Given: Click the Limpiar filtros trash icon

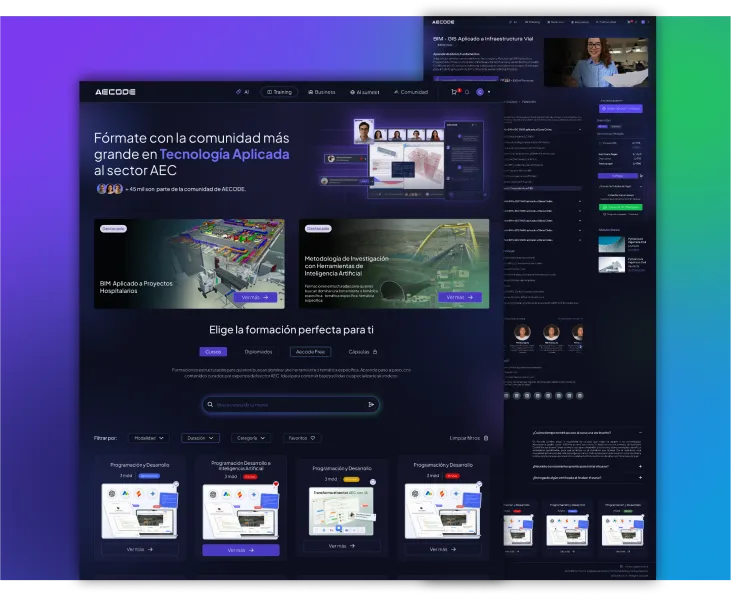Looking at the screenshot, I should click(486, 438).
